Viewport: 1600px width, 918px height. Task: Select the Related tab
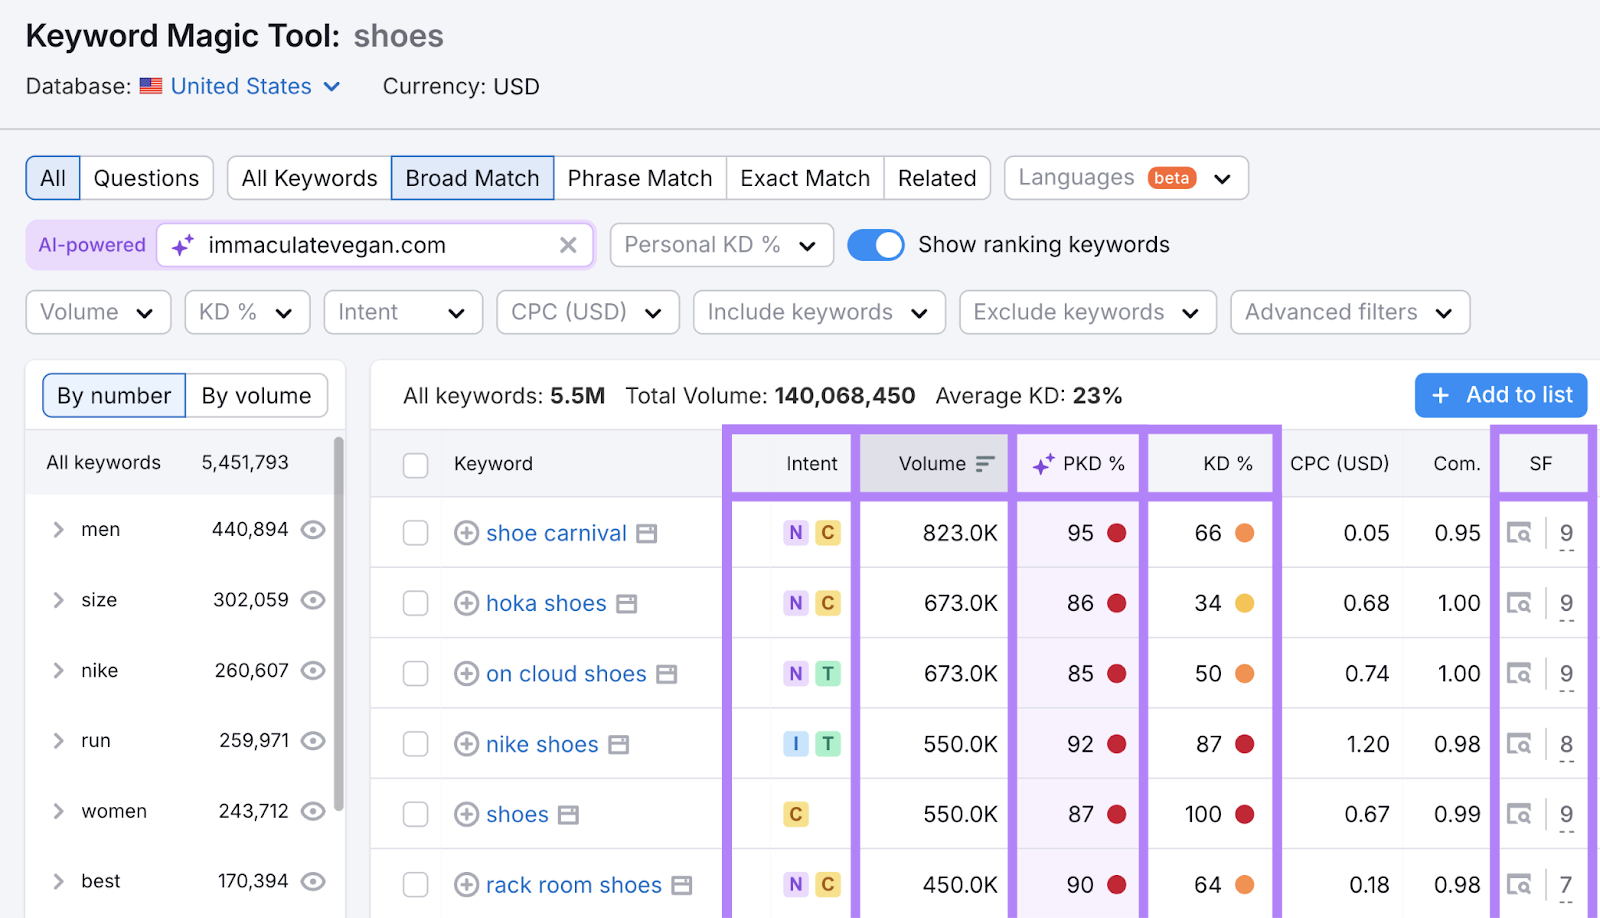(937, 178)
